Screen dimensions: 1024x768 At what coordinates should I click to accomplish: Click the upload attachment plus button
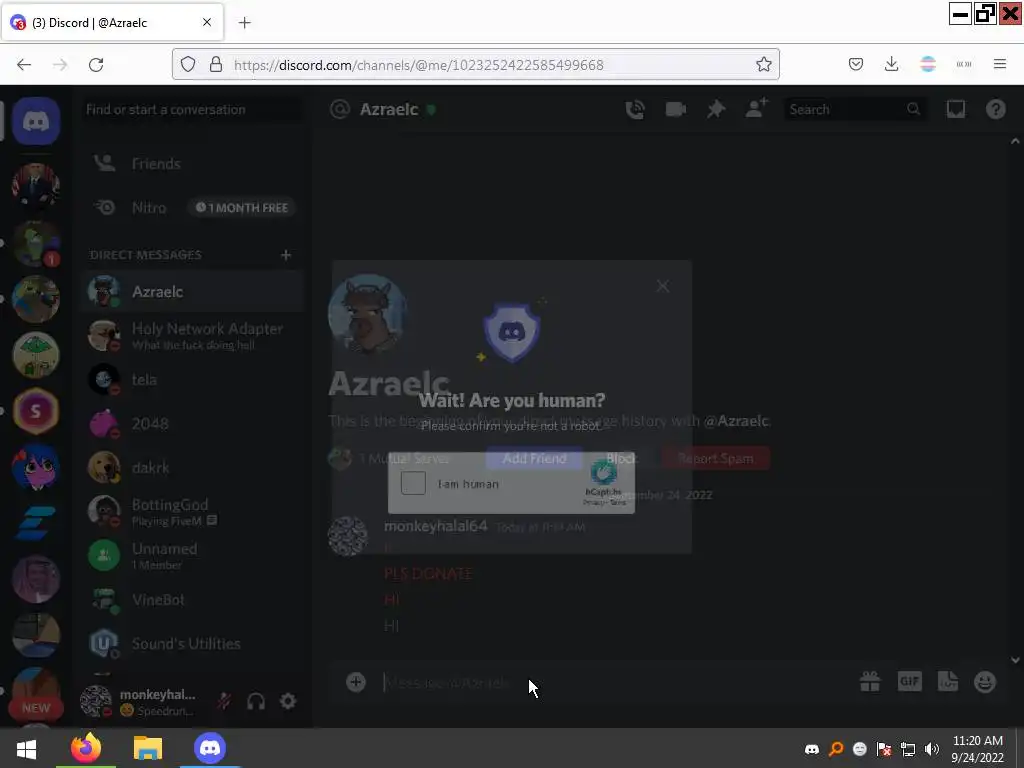pyautogui.click(x=355, y=682)
